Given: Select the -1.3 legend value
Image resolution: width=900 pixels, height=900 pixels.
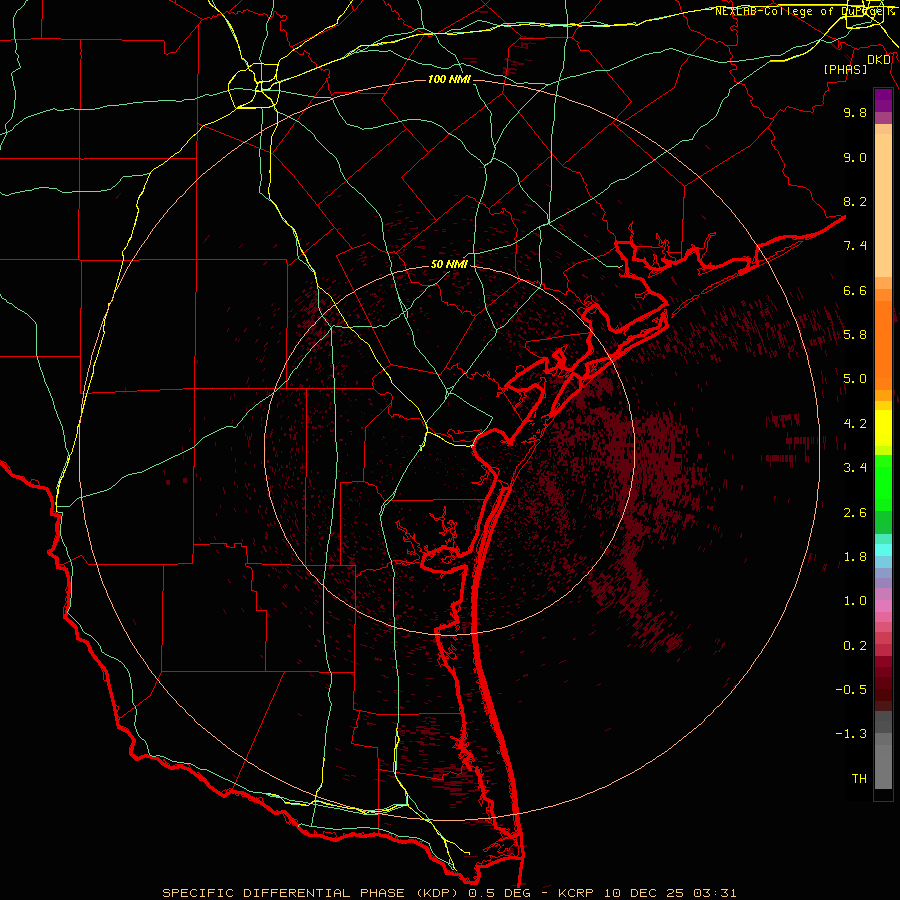Looking at the screenshot, I should (x=851, y=734).
